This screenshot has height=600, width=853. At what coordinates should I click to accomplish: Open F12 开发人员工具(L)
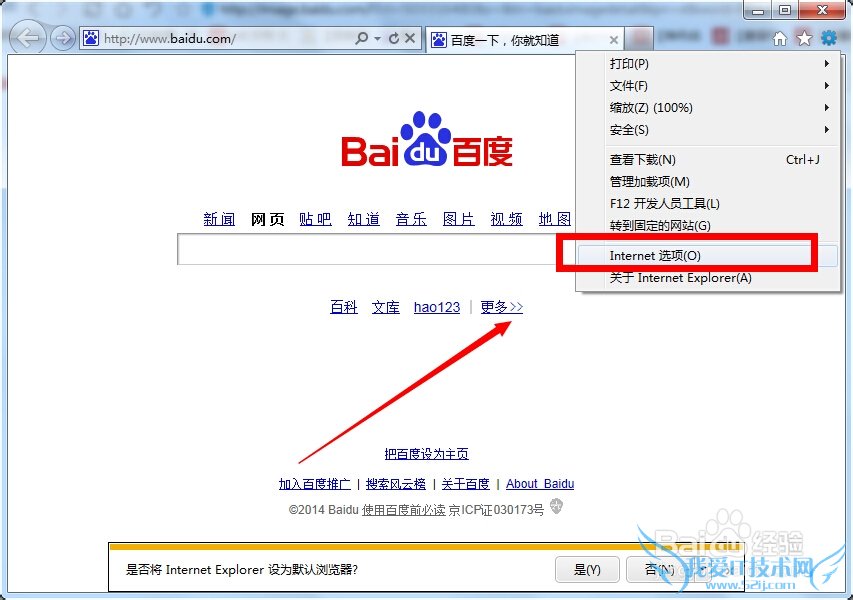tap(708, 203)
